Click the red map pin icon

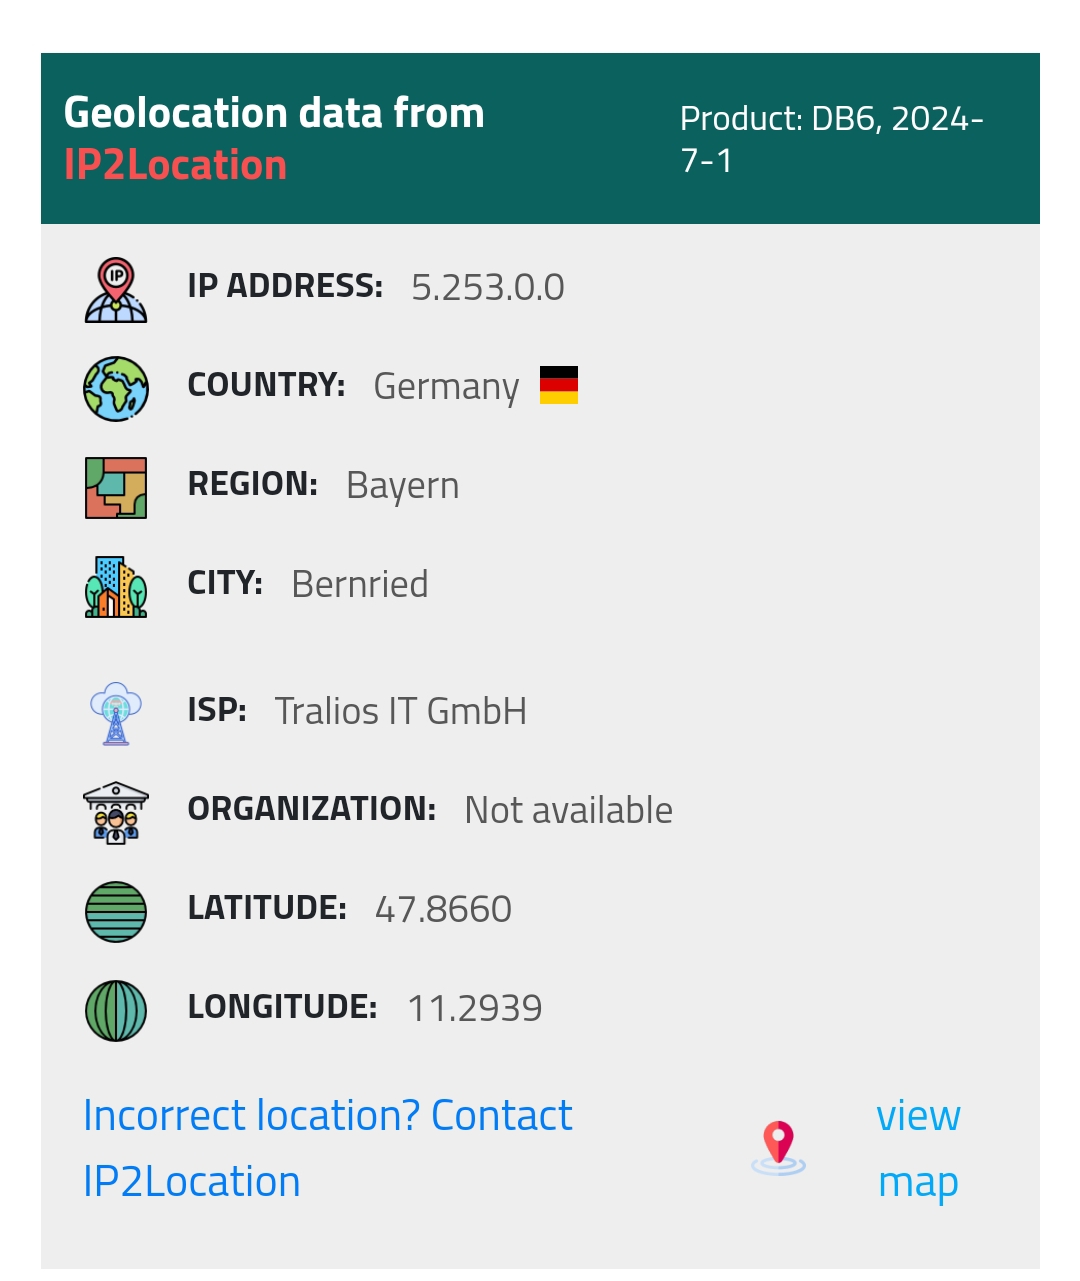(778, 1147)
